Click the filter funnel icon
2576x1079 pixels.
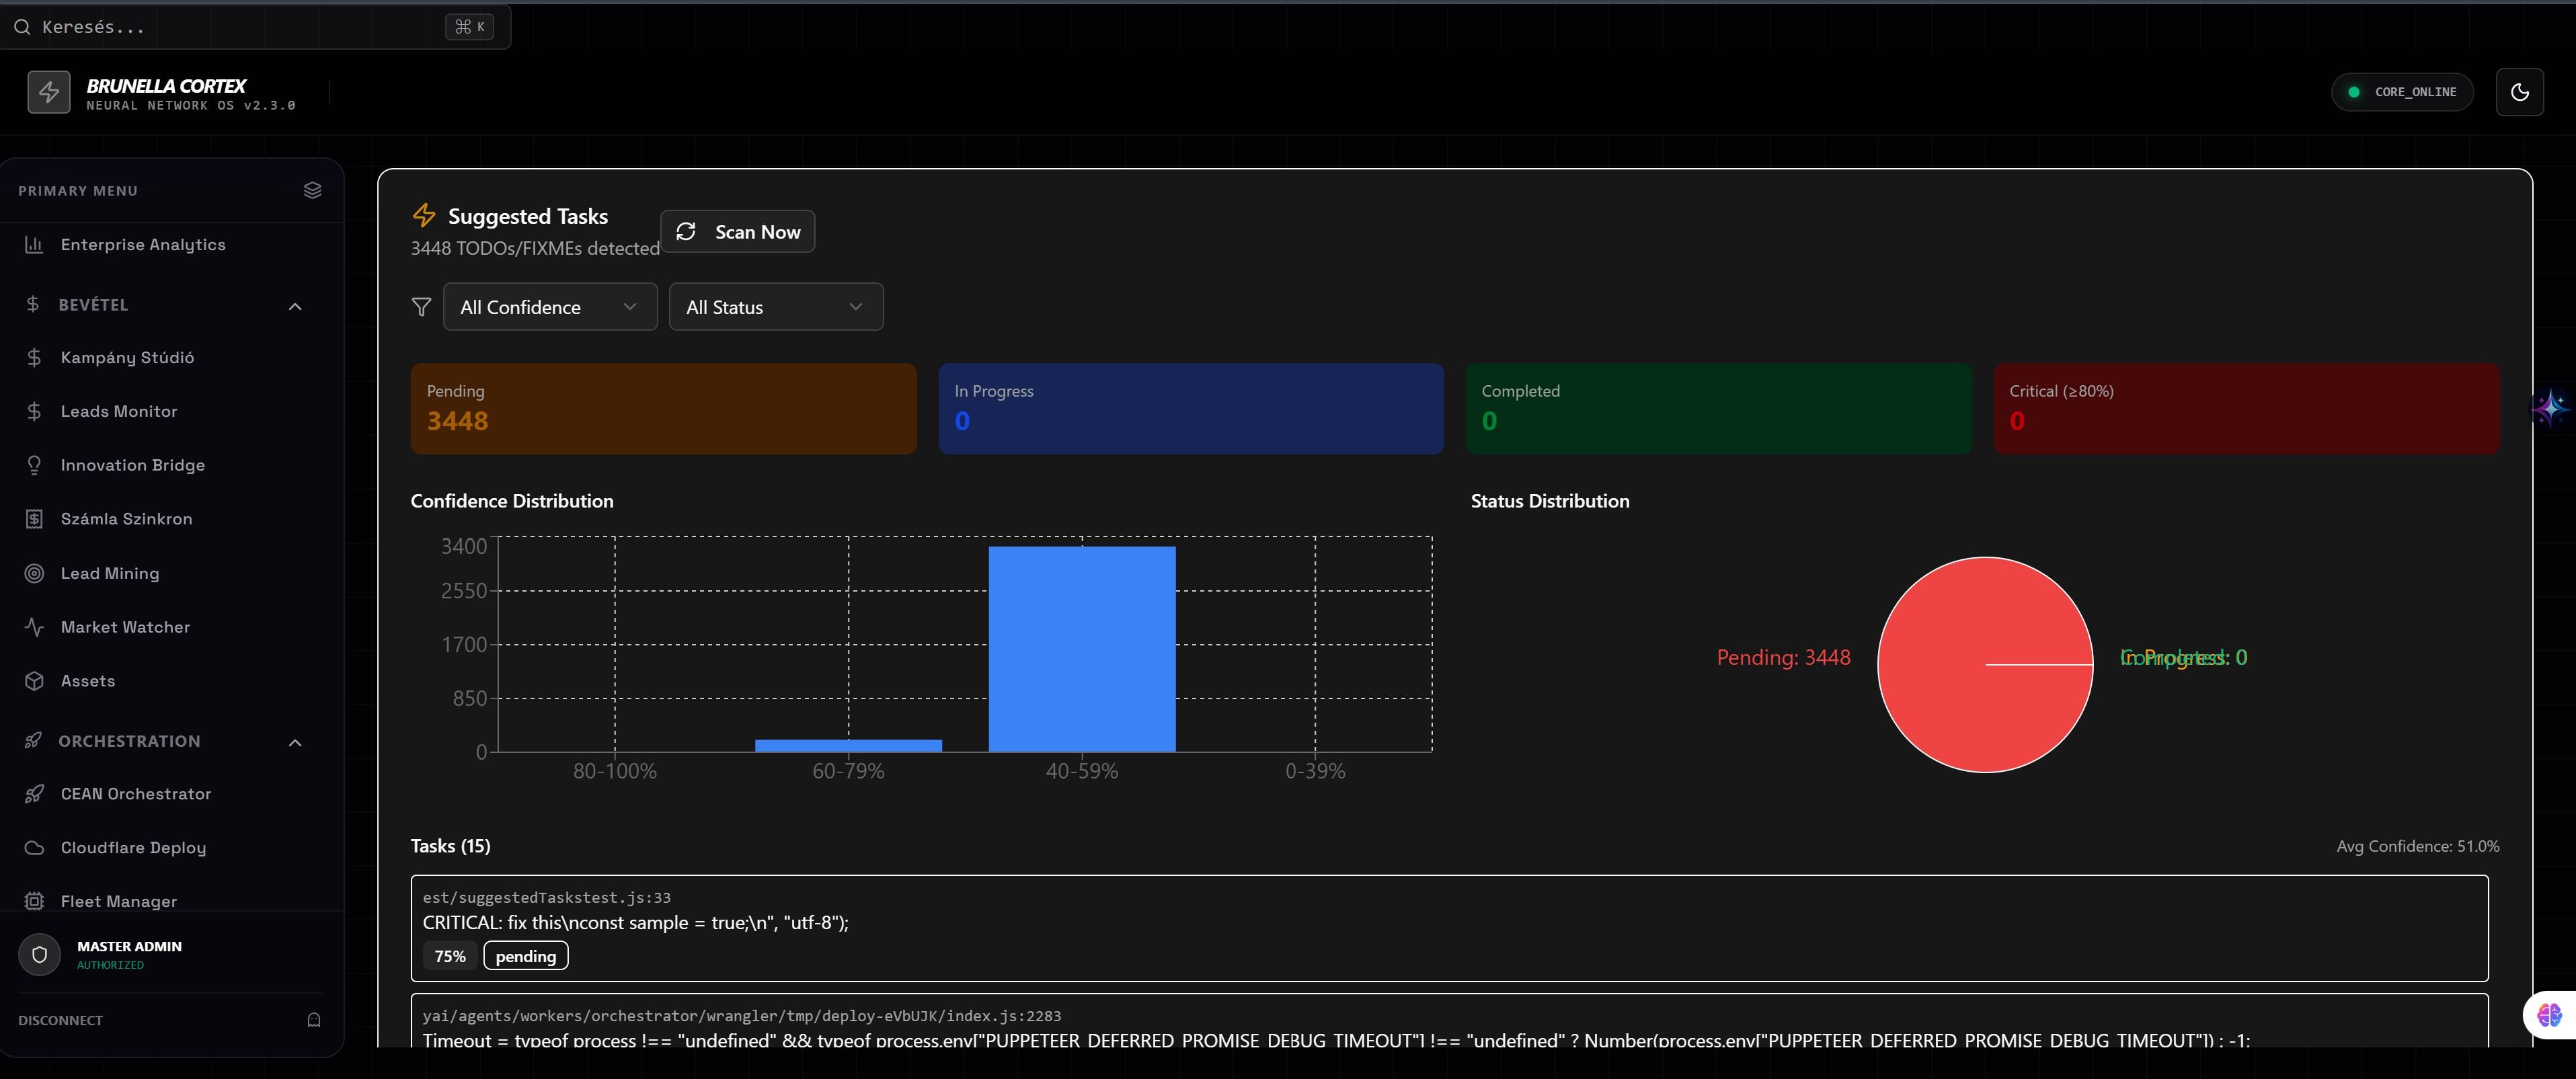click(421, 307)
